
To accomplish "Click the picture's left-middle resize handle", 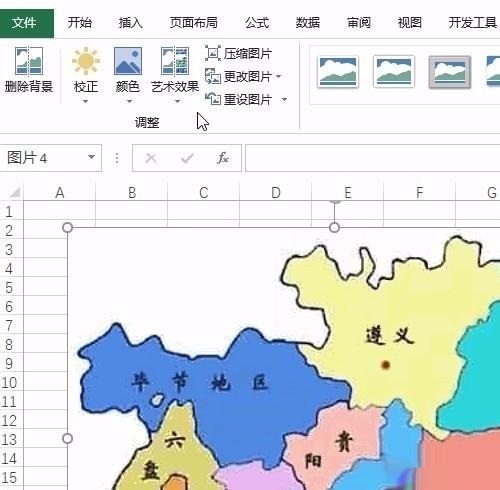I will pyautogui.click(x=68, y=439).
